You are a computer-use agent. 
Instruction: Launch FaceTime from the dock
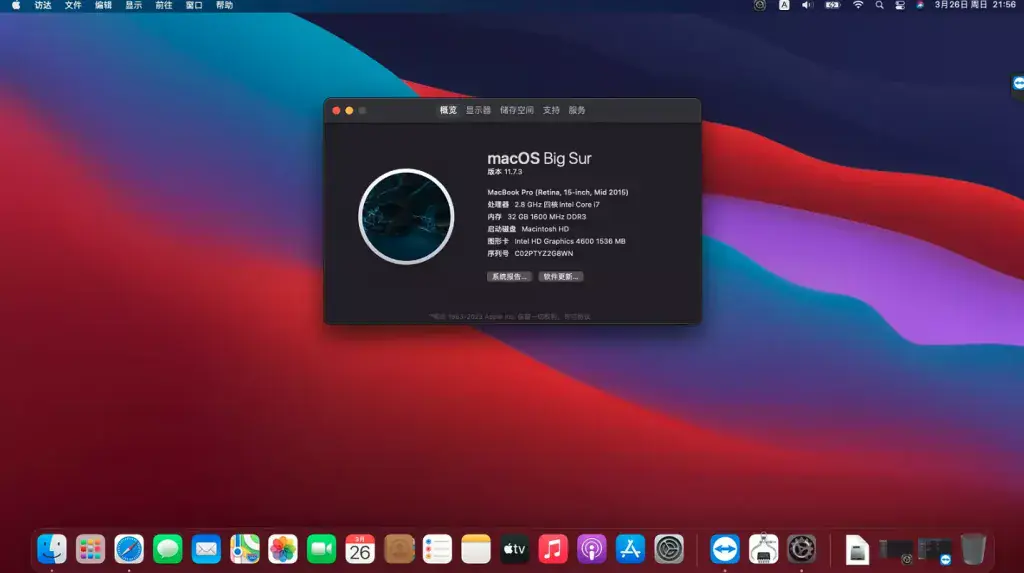pyautogui.click(x=321, y=549)
